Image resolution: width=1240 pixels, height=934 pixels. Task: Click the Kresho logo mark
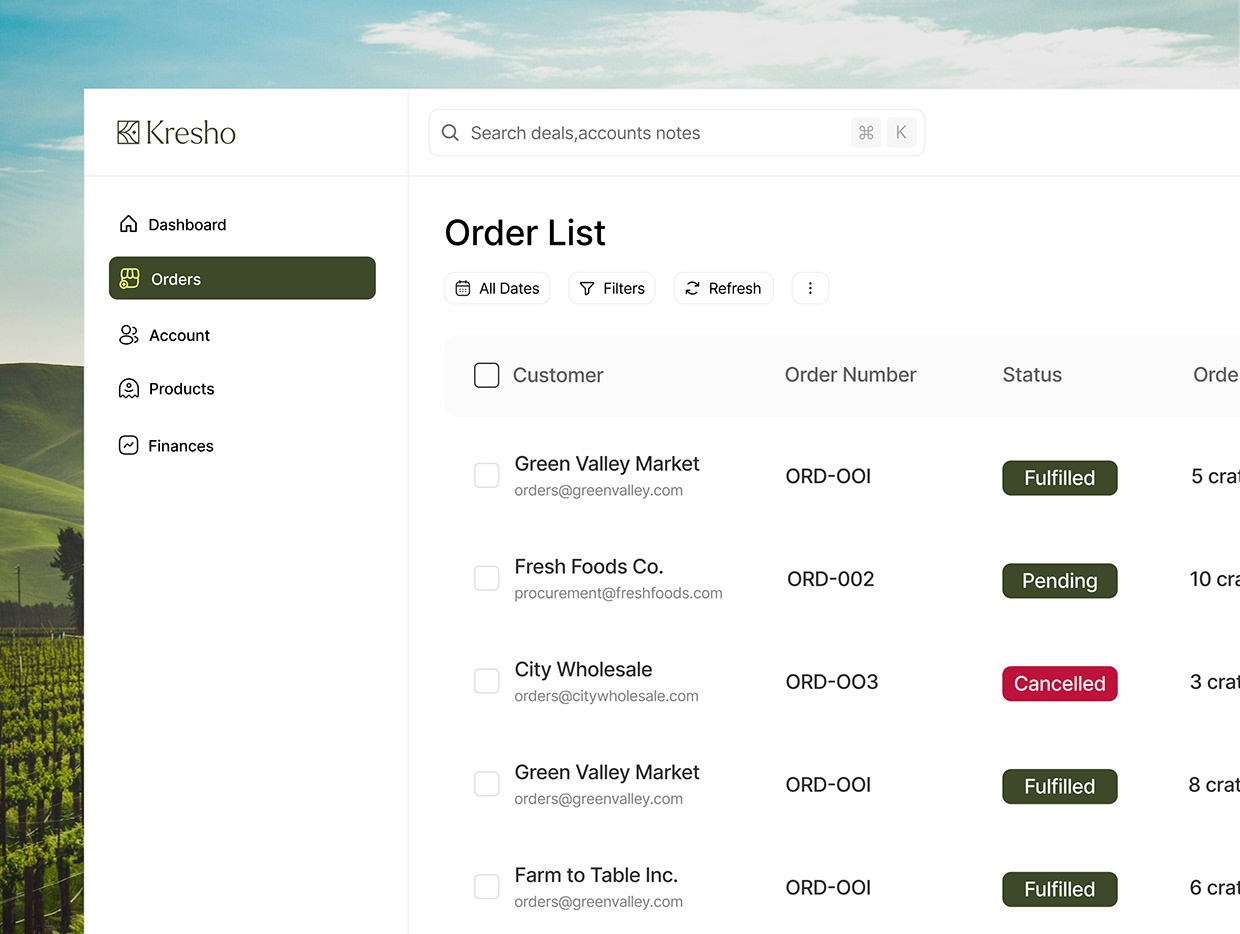[x=127, y=131]
